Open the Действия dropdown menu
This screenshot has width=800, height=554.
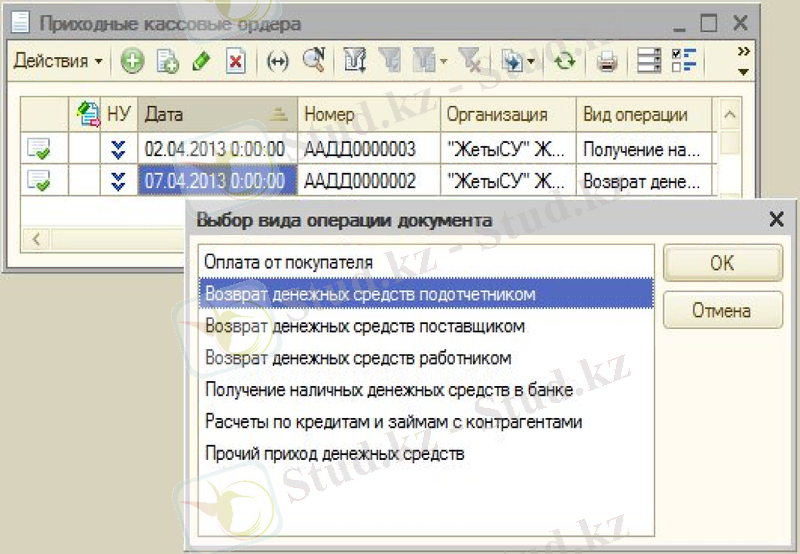tap(58, 61)
